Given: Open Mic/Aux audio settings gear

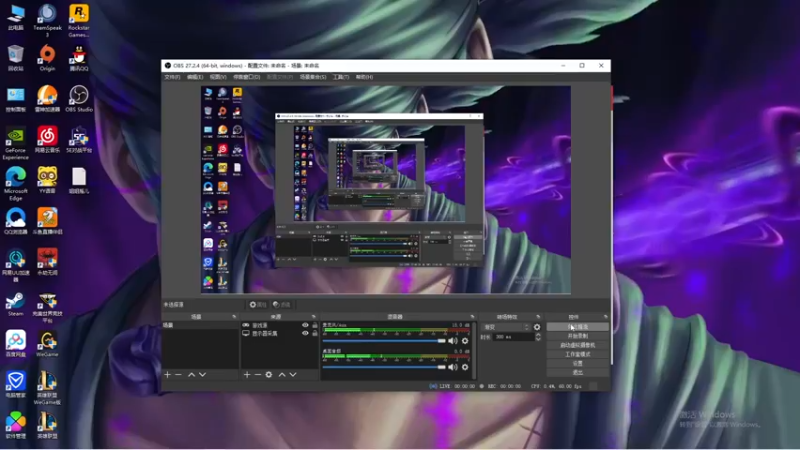Looking at the screenshot, I should point(465,341).
